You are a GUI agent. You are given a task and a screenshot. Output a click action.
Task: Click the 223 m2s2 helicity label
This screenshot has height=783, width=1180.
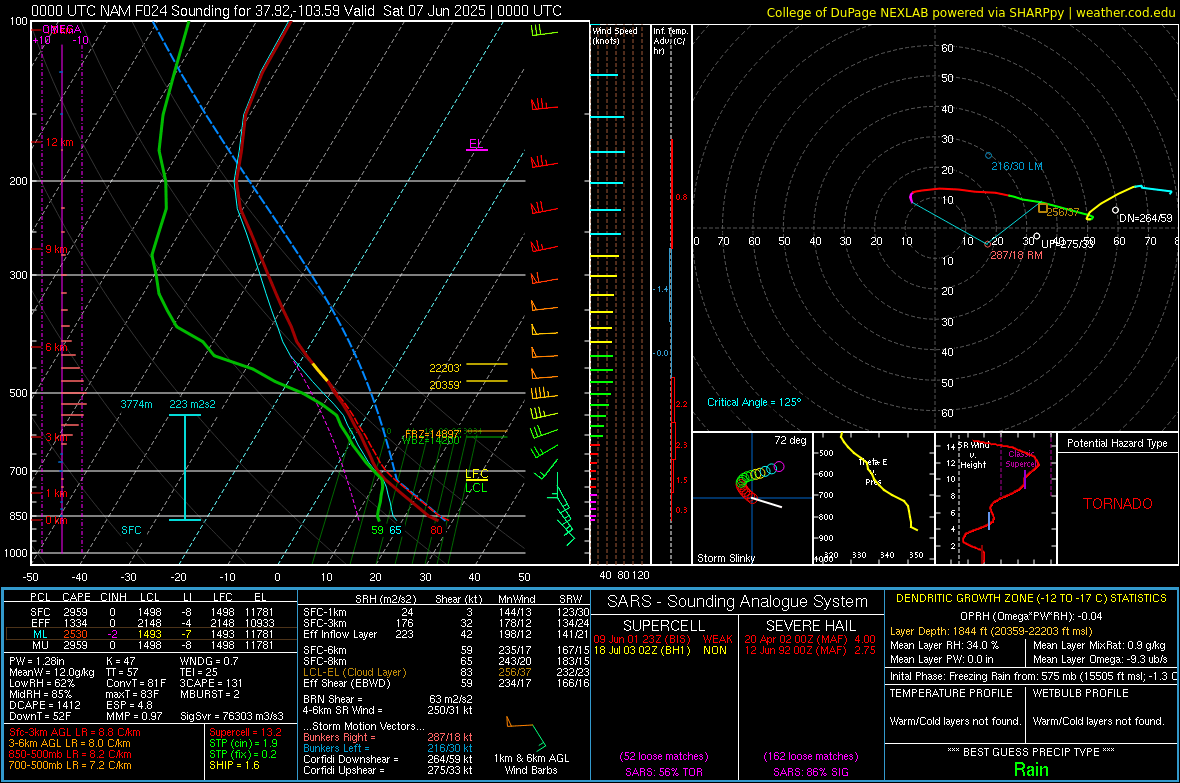[192, 404]
